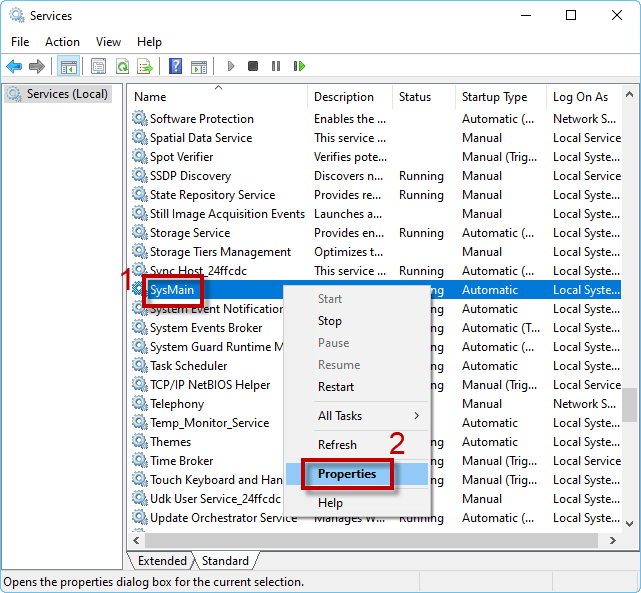
Task: Open the Properties toolbar icon
Action: (99, 66)
